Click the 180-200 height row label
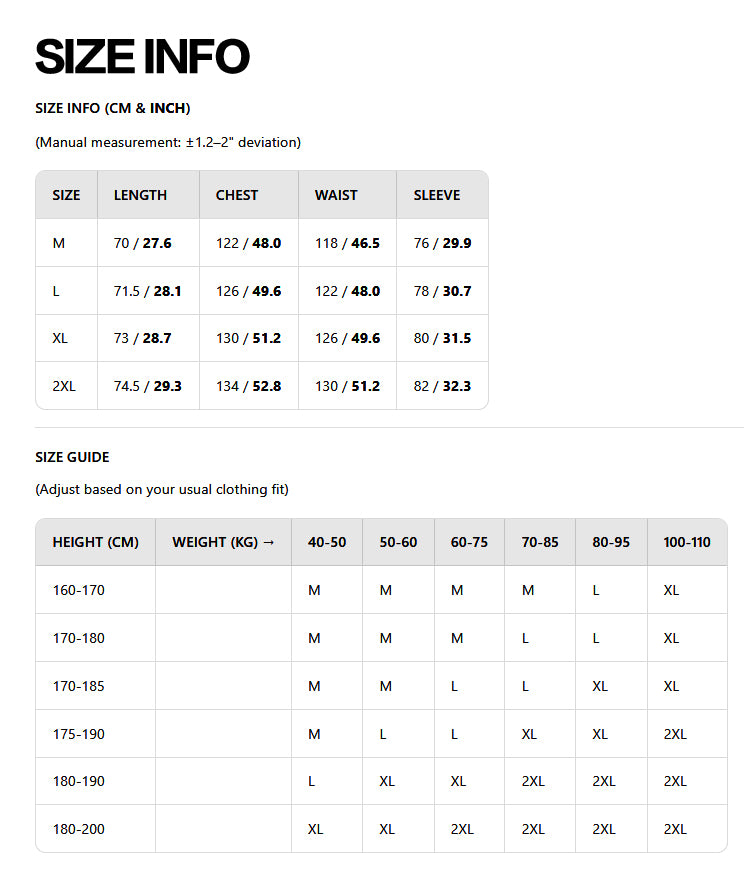This screenshot has width=750, height=880. pos(79,829)
